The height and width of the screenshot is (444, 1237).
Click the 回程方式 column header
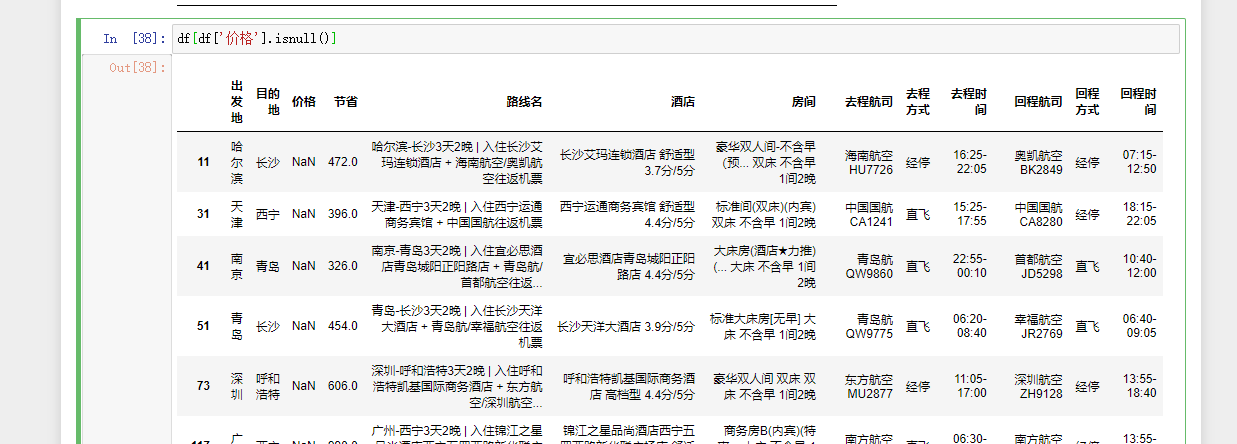tap(1087, 102)
